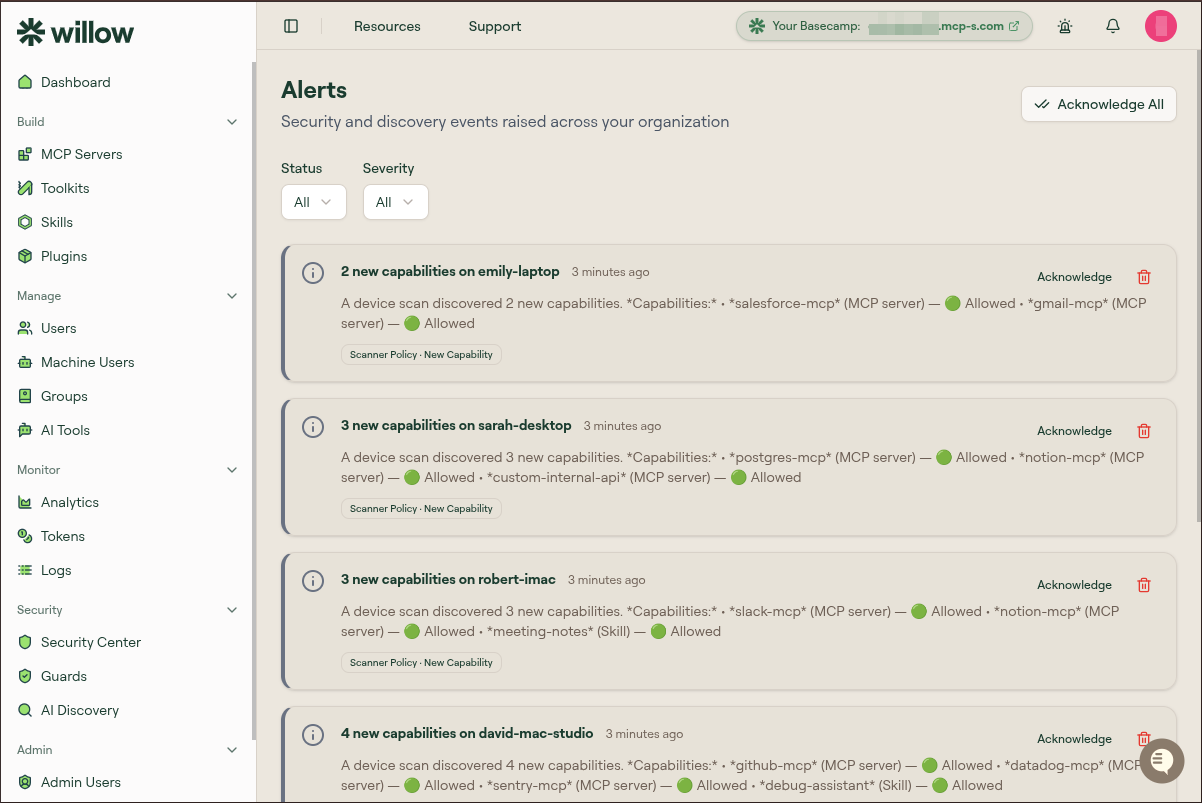Open the notifications bell
The image size is (1202, 803).
tap(1113, 26)
